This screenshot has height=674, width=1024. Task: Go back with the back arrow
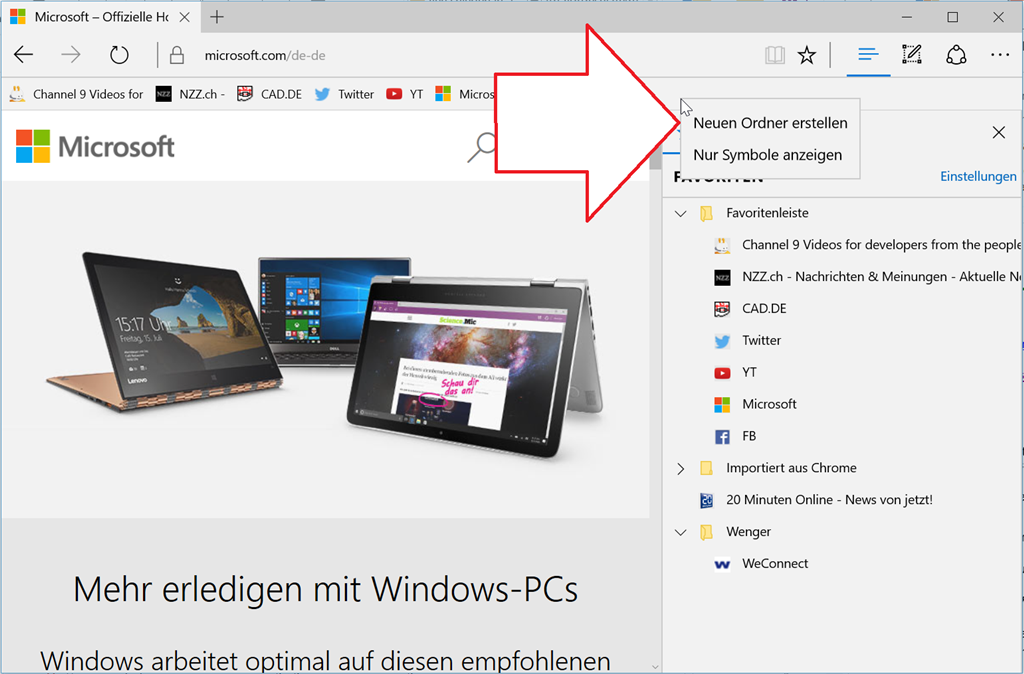(x=24, y=55)
